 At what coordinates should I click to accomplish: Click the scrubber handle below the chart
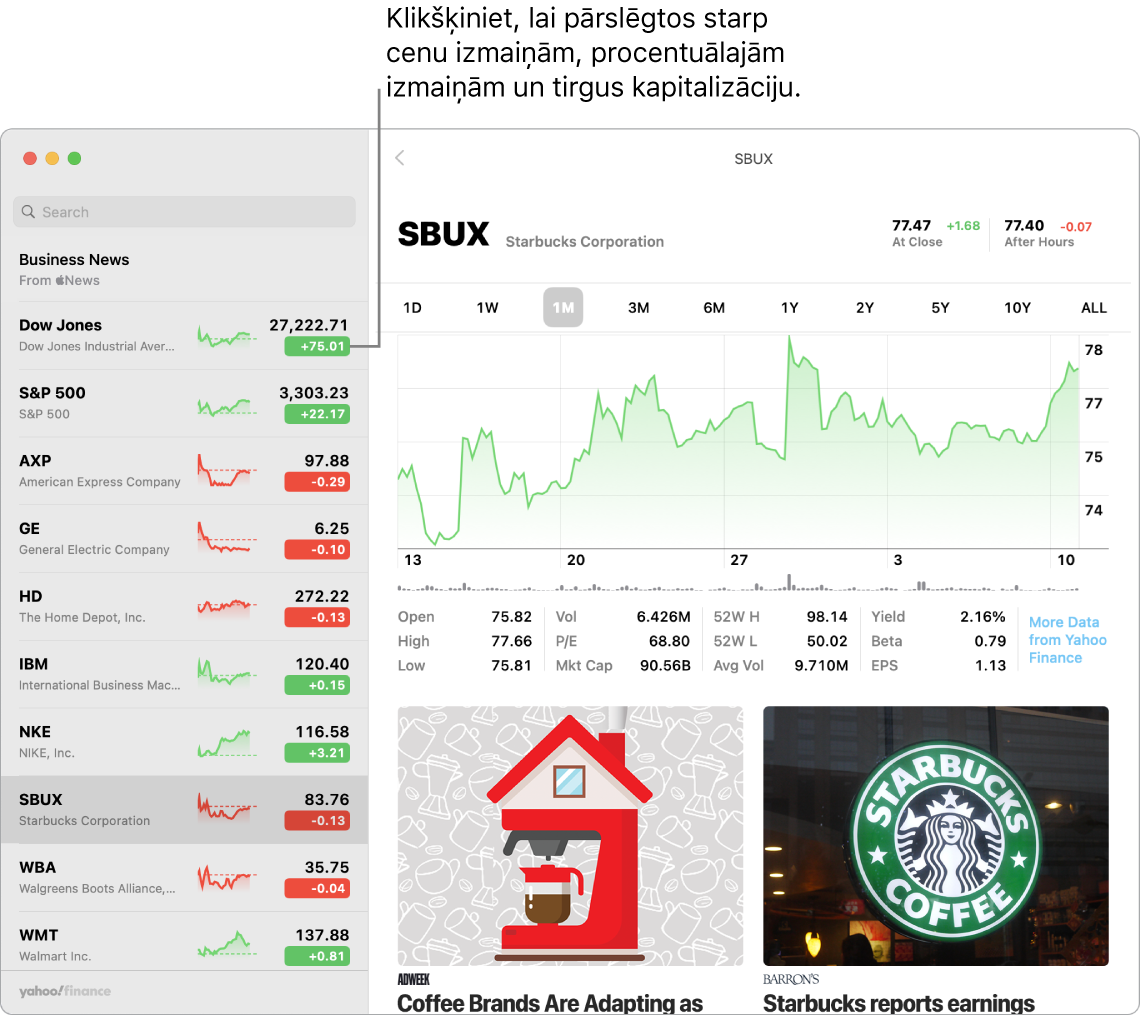(x=789, y=582)
